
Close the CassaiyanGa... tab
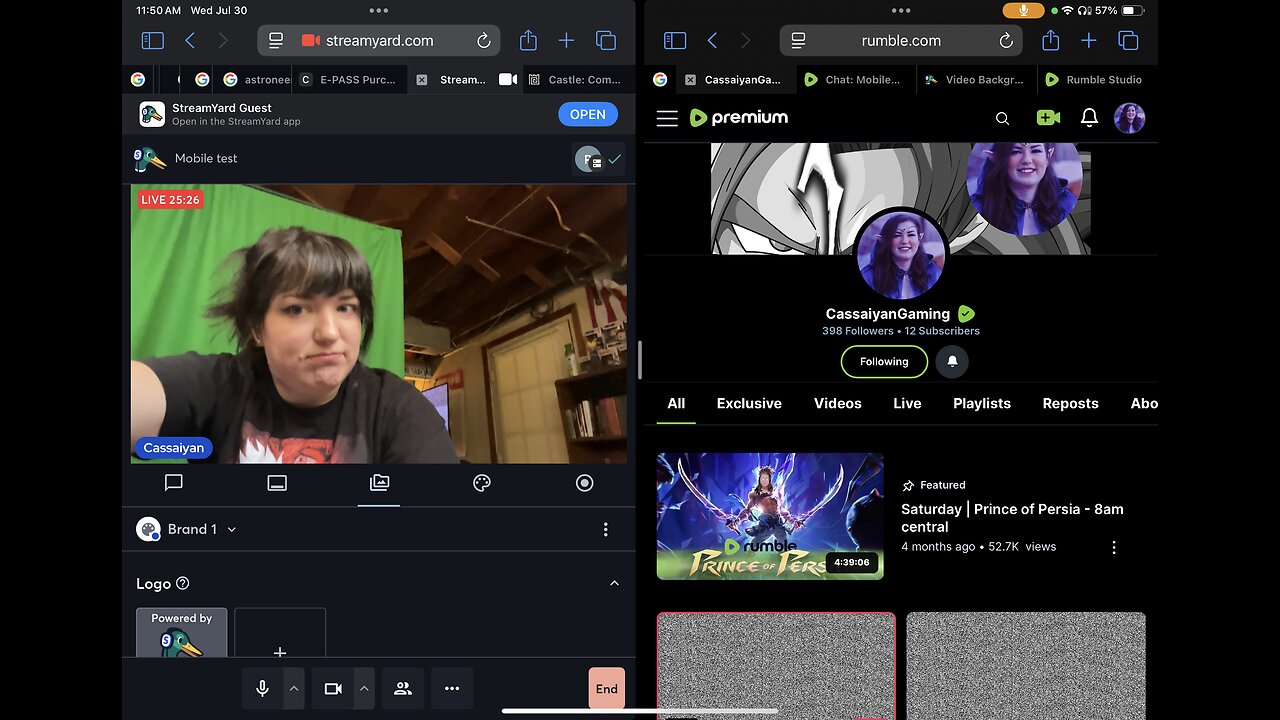tap(690, 80)
